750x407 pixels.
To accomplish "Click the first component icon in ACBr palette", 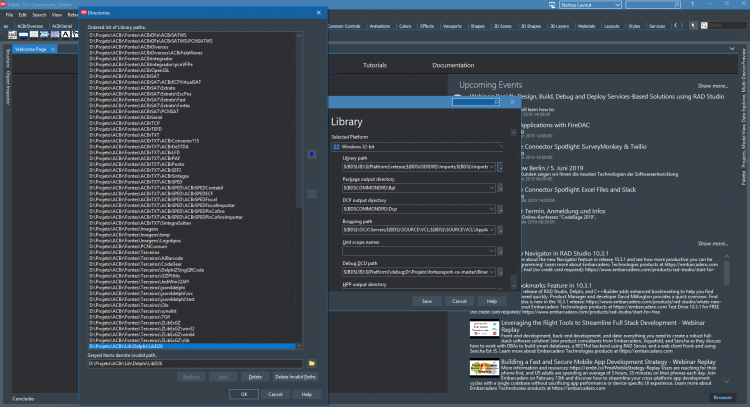I will (x=12, y=34).
